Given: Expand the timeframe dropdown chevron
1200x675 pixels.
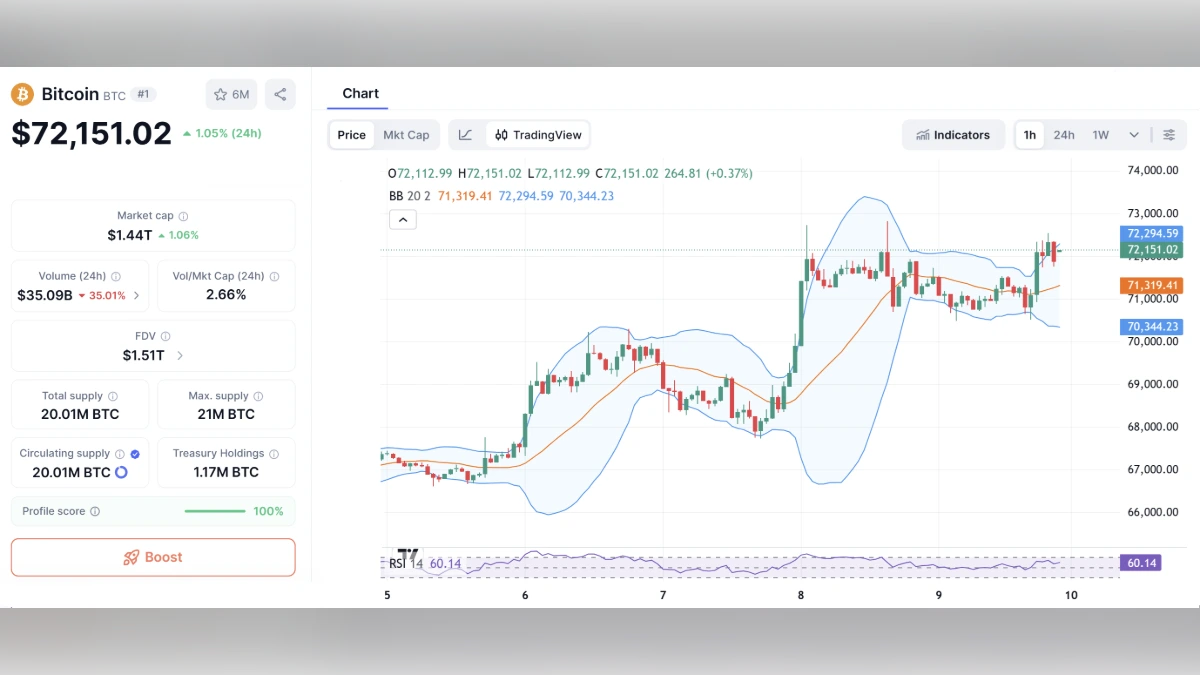Looking at the screenshot, I should [1134, 134].
